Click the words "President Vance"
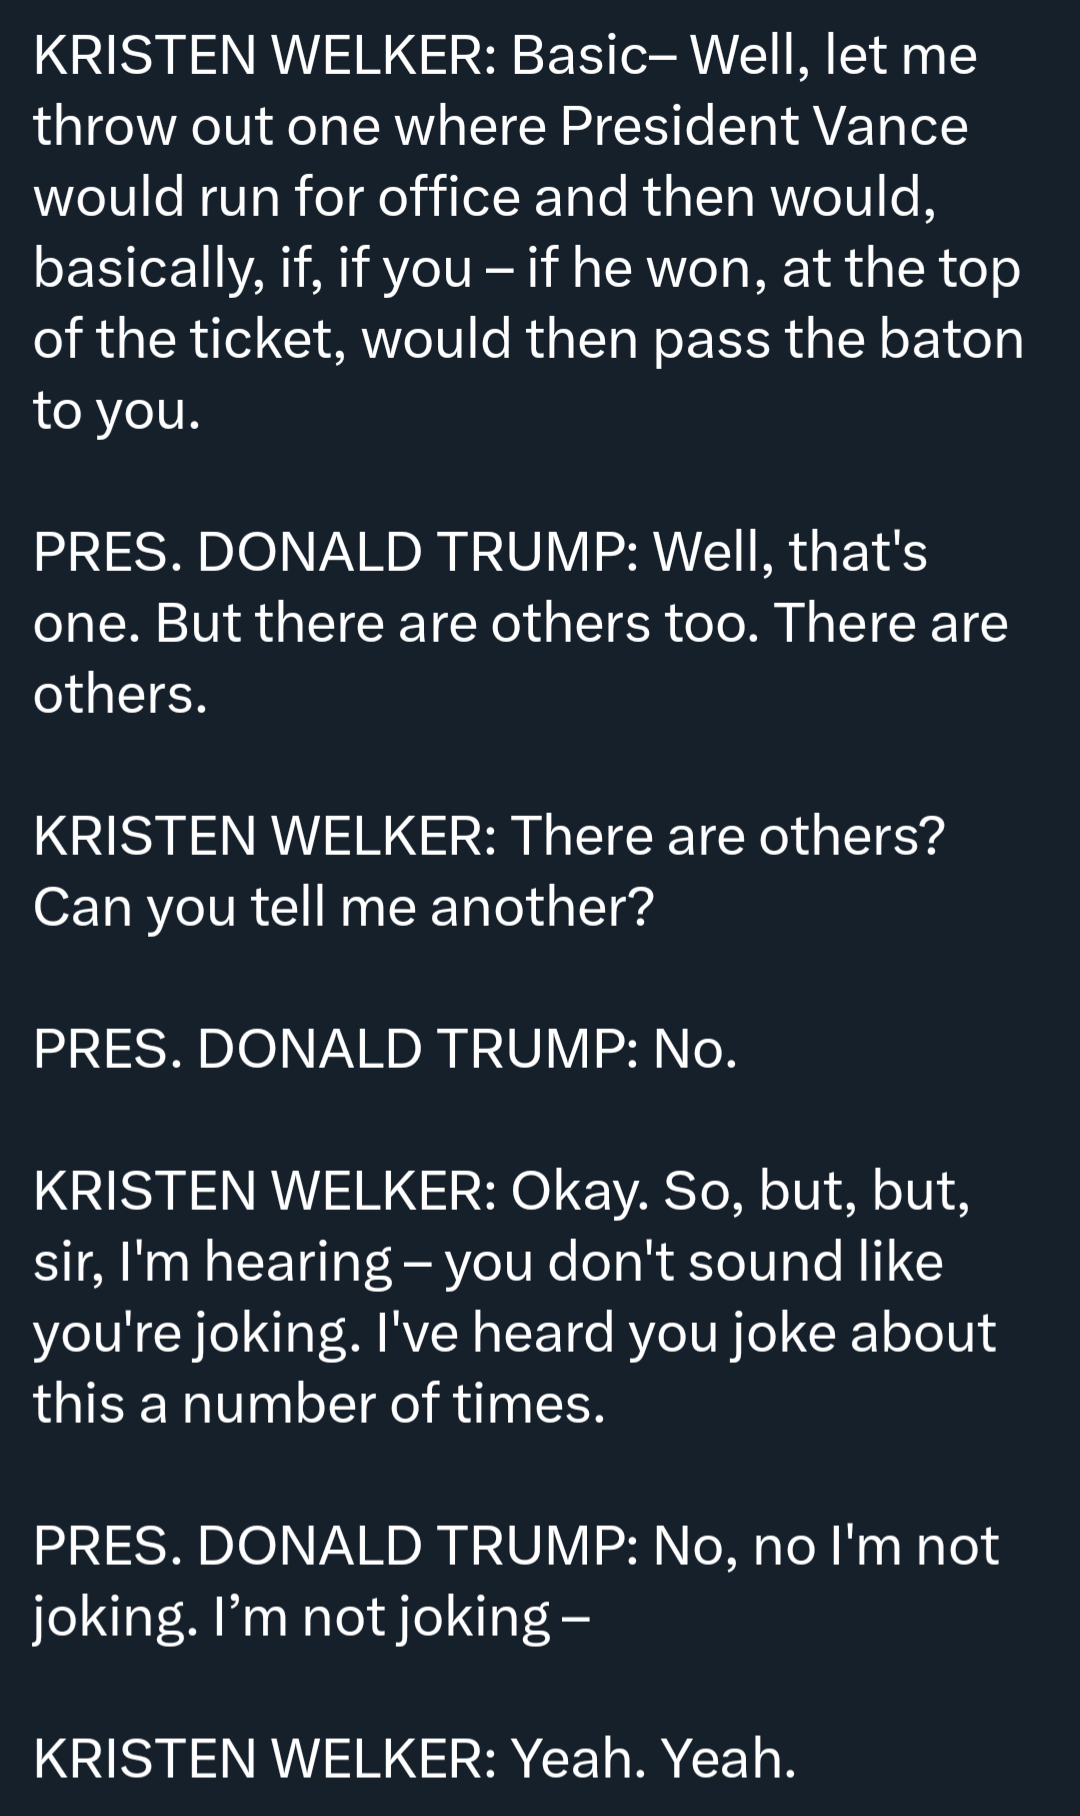1080x1816 pixels. (x=764, y=126)
